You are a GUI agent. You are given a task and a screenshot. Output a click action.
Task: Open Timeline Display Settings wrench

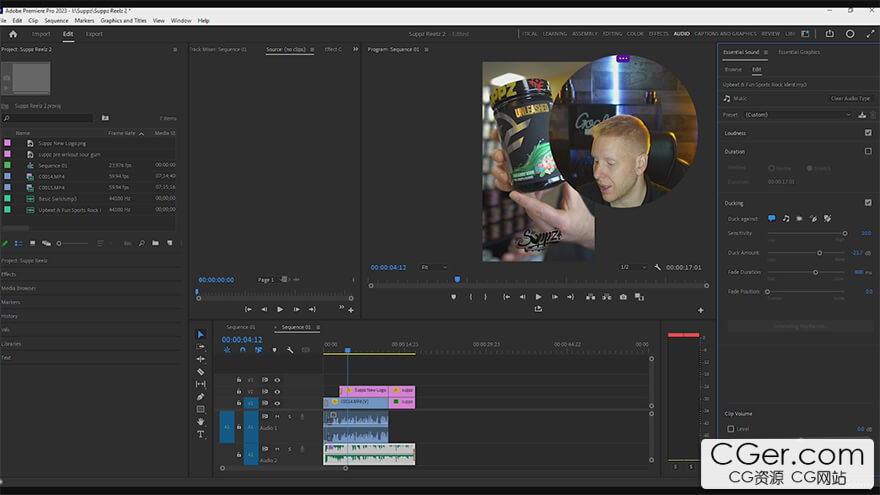290,350
